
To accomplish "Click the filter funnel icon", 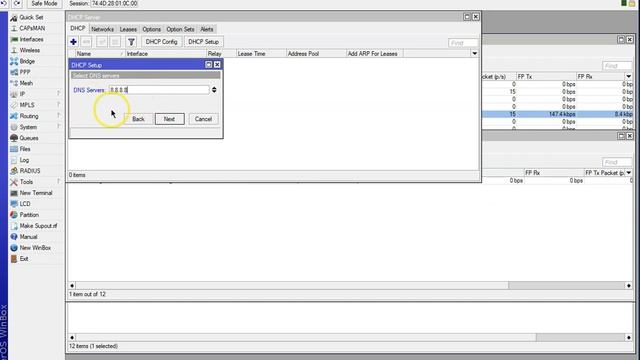I will (131, 42).
